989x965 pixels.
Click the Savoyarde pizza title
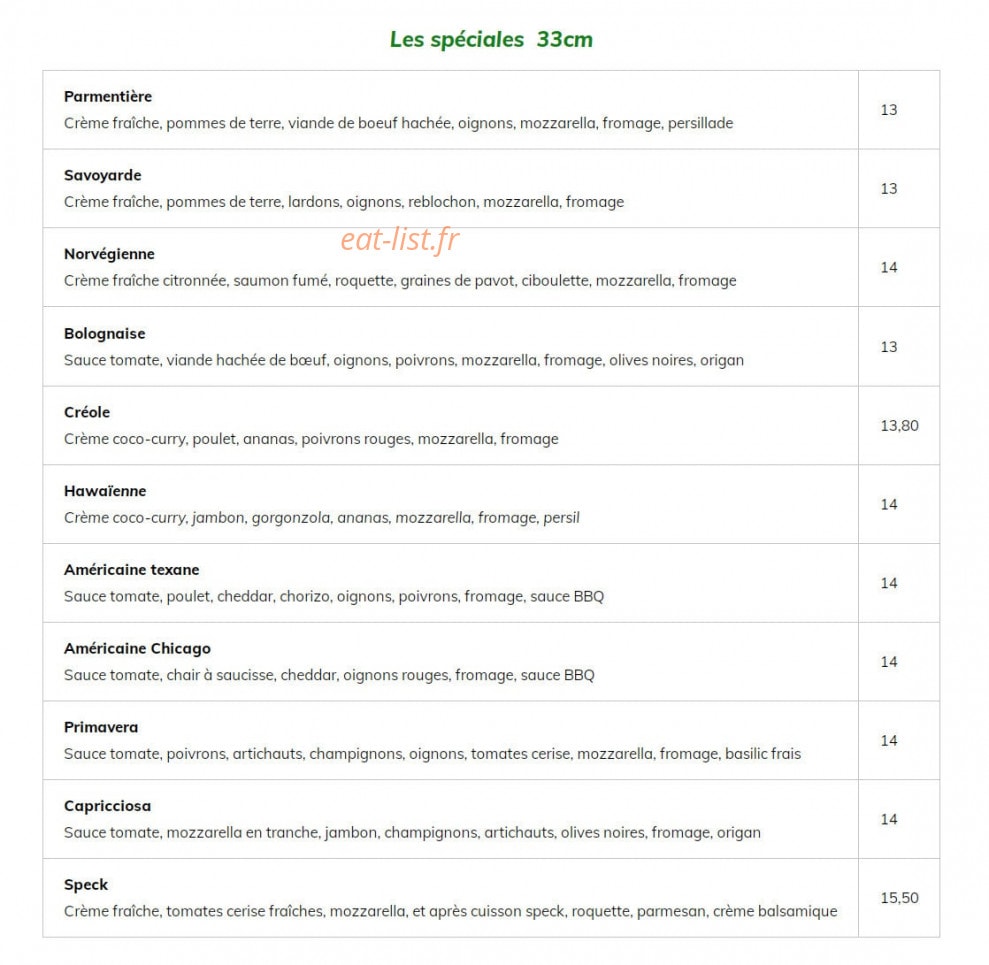(102, 175)
